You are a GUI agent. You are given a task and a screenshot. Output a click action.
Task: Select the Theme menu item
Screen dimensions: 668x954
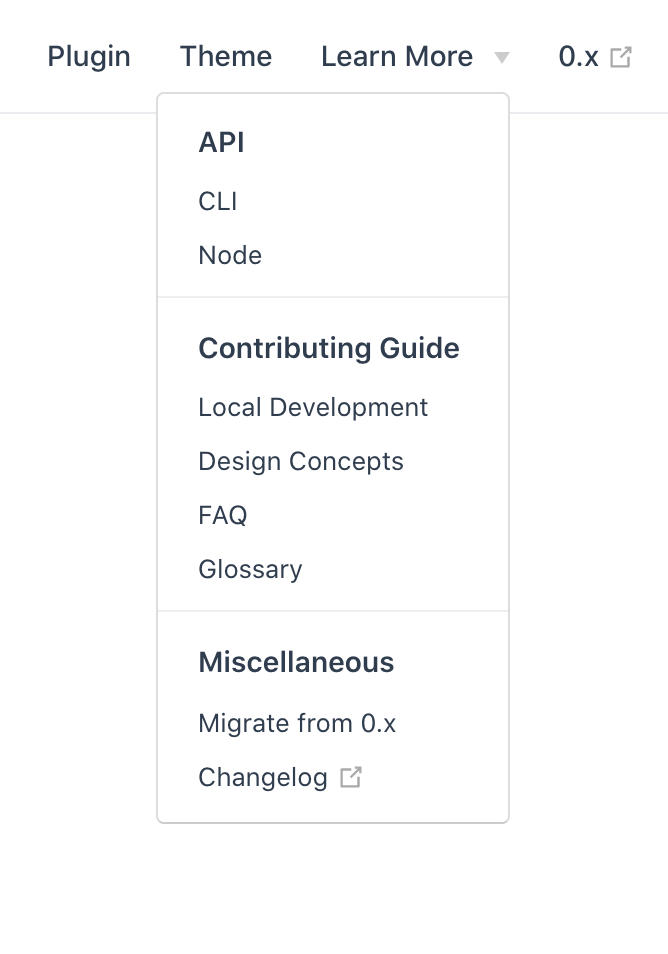point(225,57)
